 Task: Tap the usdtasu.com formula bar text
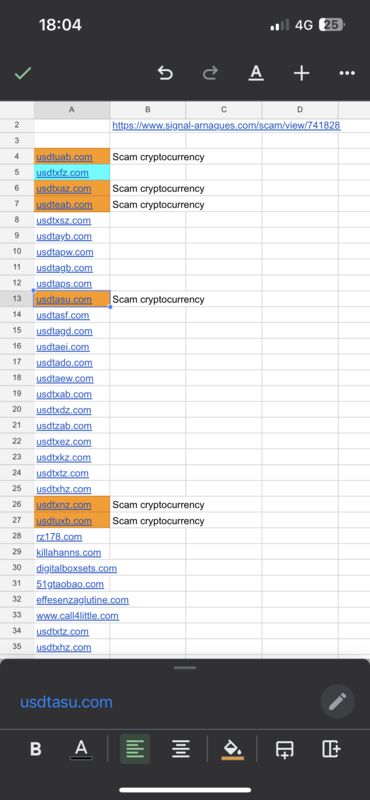pyautogui.click(x=66, y=702)
